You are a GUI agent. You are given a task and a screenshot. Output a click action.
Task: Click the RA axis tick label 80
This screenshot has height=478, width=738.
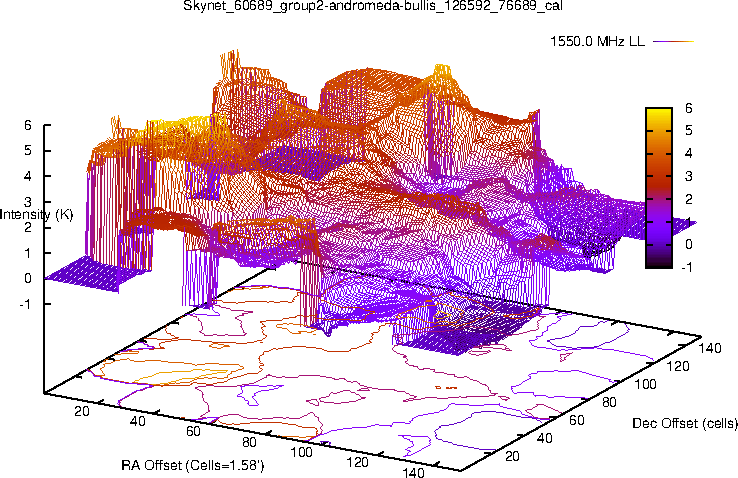(249, 442)
